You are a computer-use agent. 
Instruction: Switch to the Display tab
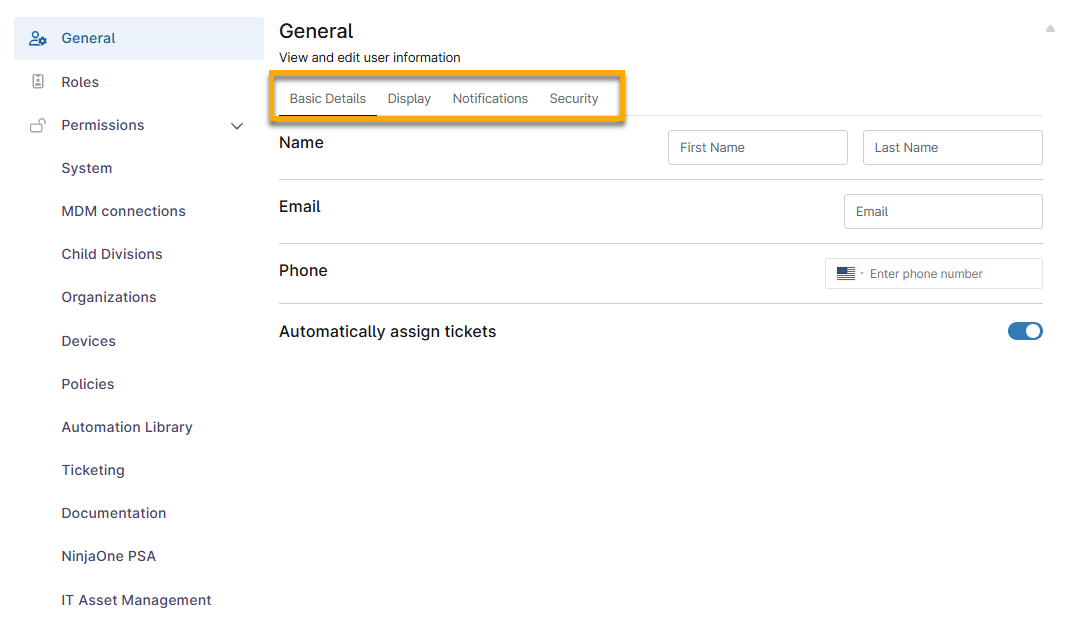[409, 98]
